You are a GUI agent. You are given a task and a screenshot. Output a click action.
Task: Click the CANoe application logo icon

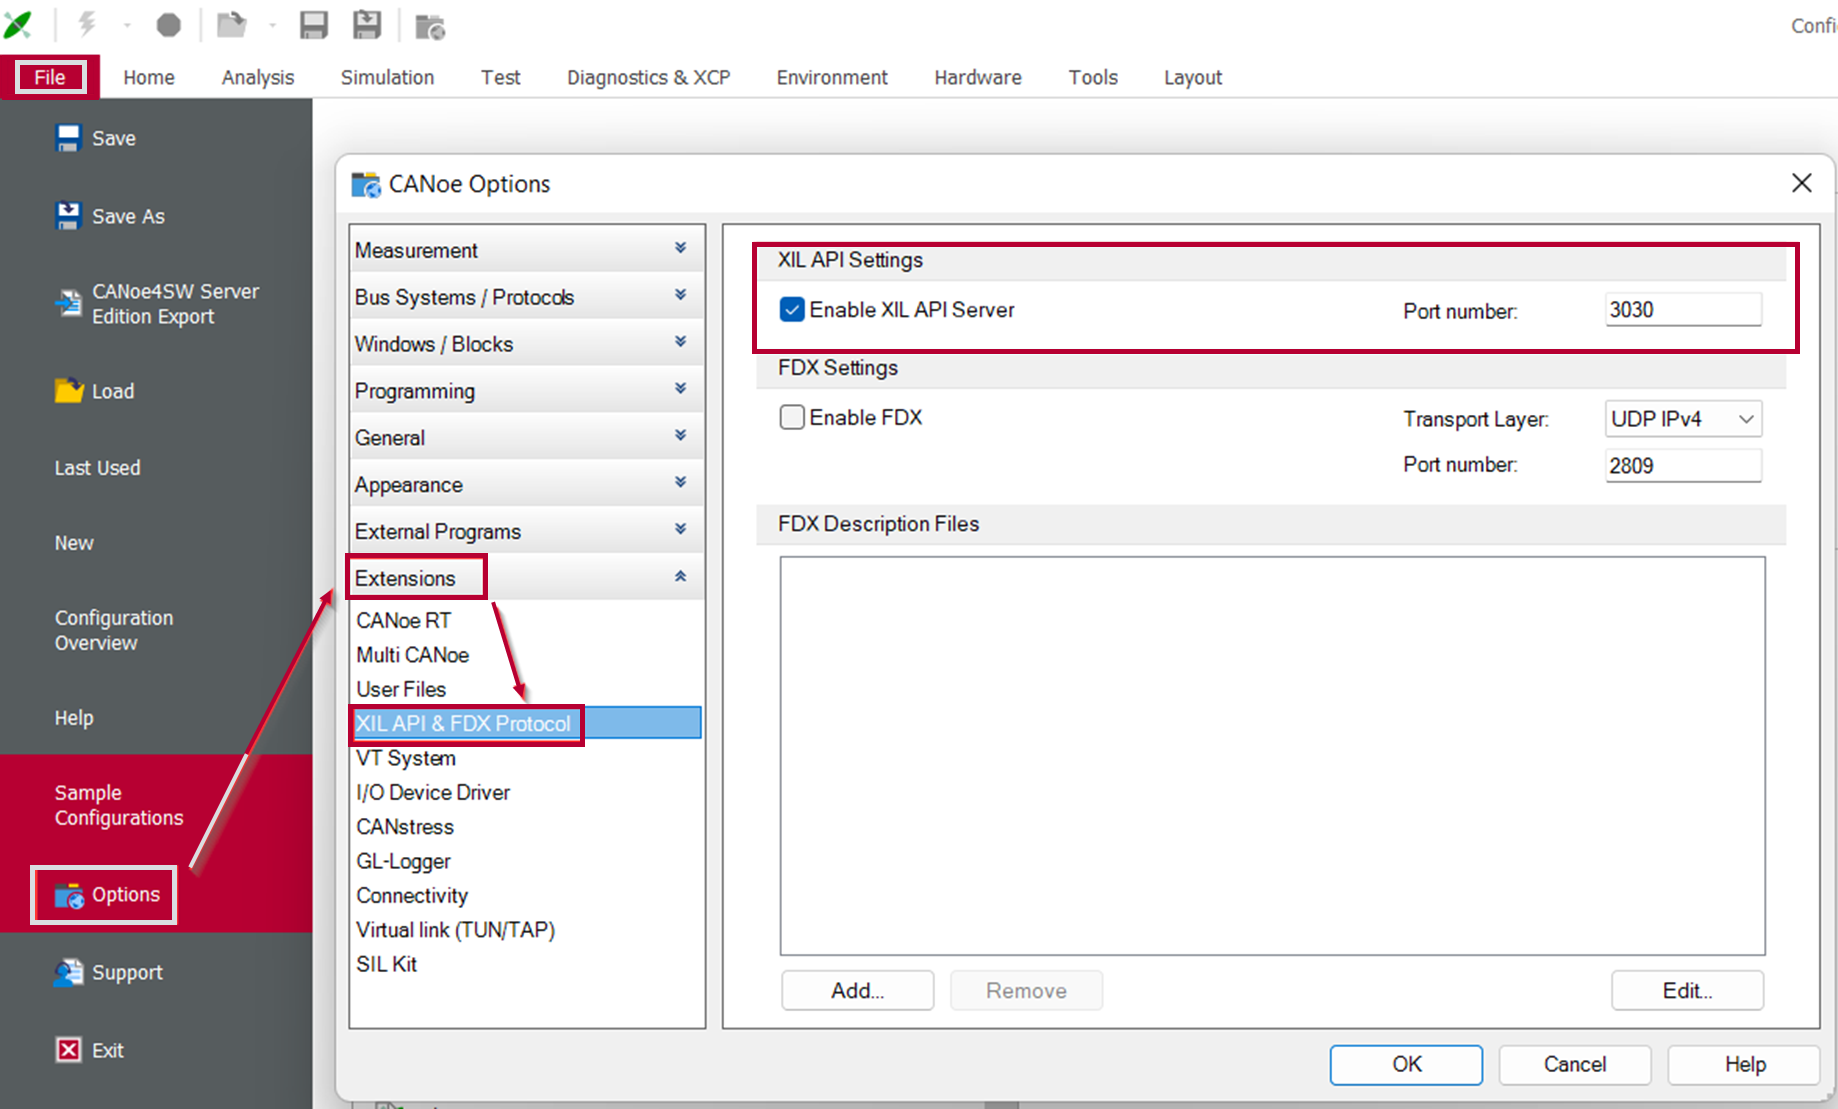(x=18, y=24)
